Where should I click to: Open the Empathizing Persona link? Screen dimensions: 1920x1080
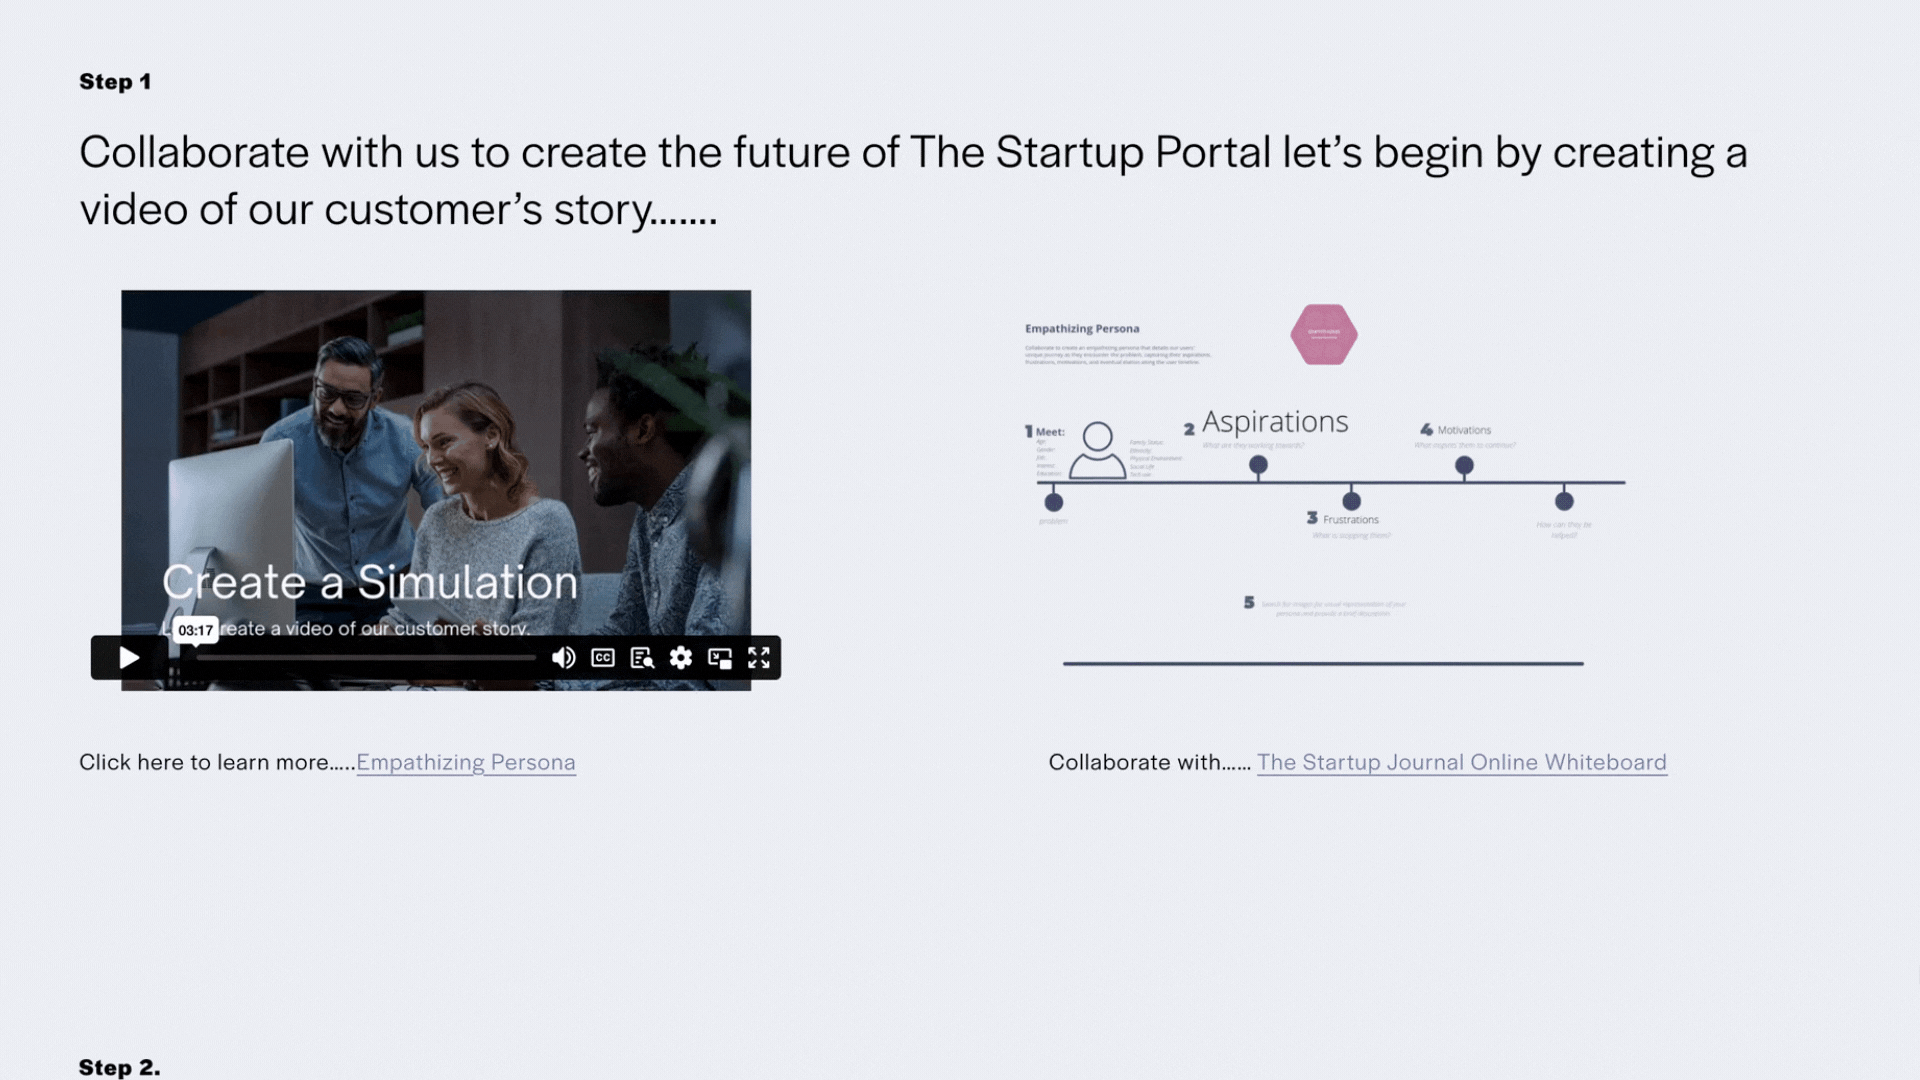coord(466,762)
